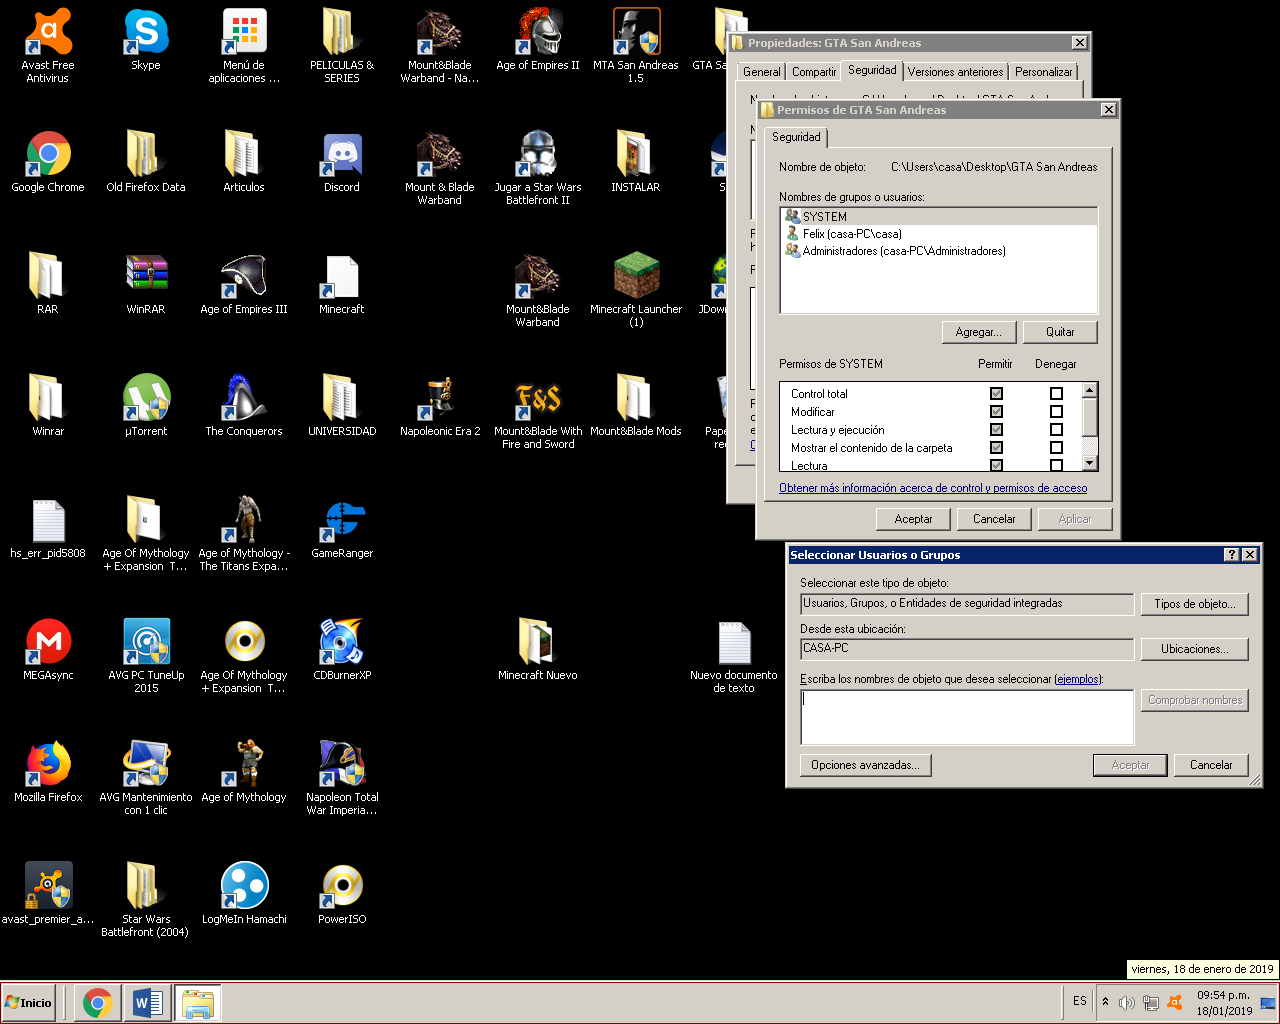Viewport: 1280px width, 1024px height.
Task: Open Chrome from the taskbar
Action: tap(97, 1002)
